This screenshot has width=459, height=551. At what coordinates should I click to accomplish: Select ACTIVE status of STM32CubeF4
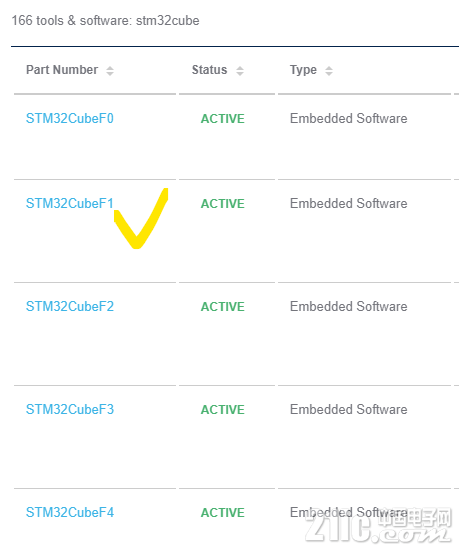[x=222, y=513]
